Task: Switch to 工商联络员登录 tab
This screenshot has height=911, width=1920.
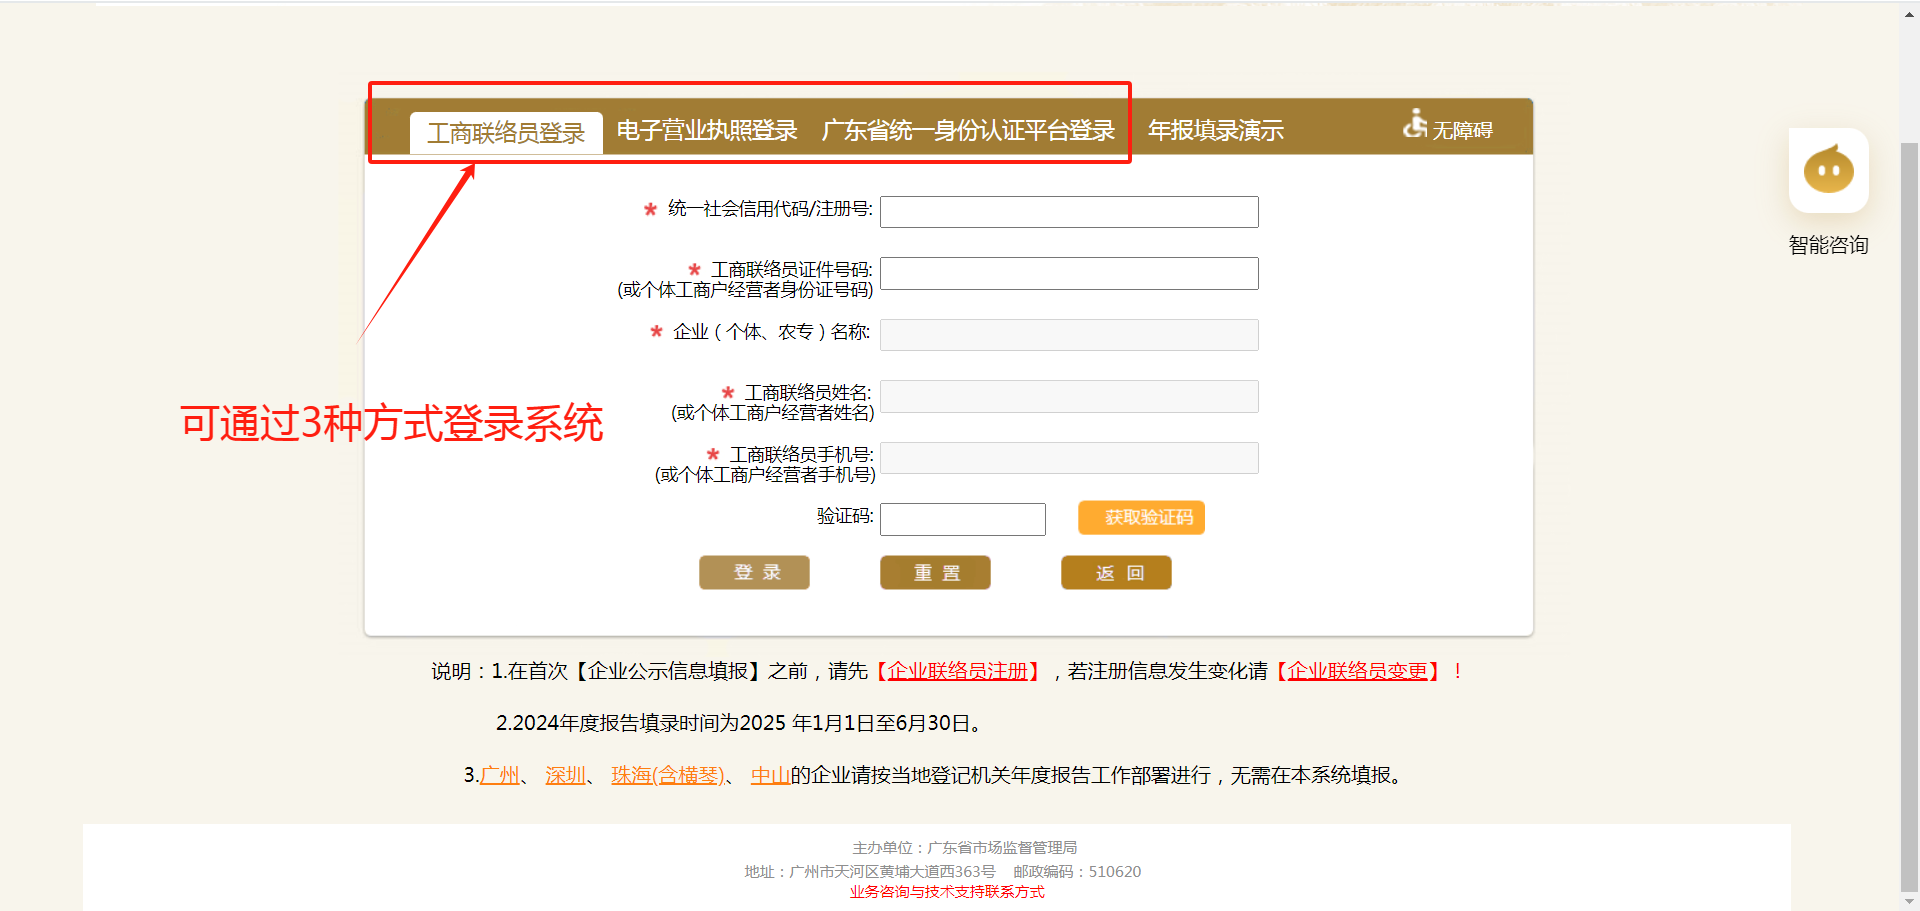Action: point(506,133)
